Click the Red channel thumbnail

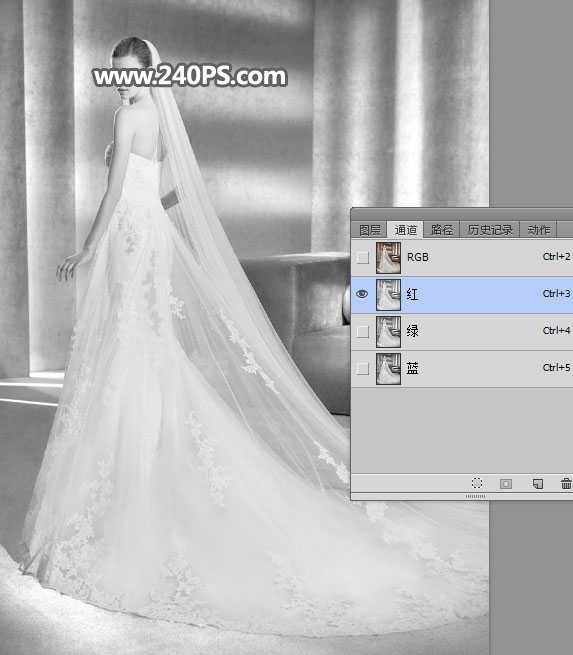388,294
